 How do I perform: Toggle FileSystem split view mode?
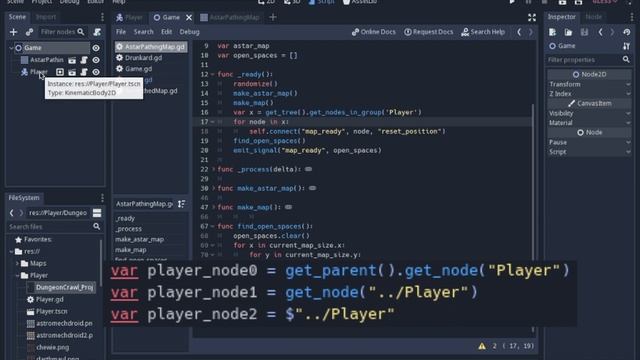(97, 213)
